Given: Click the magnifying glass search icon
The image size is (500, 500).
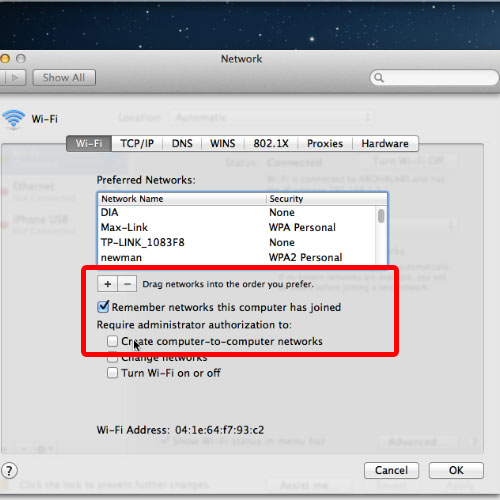Looking at the screenshot, I should point(379,78).
